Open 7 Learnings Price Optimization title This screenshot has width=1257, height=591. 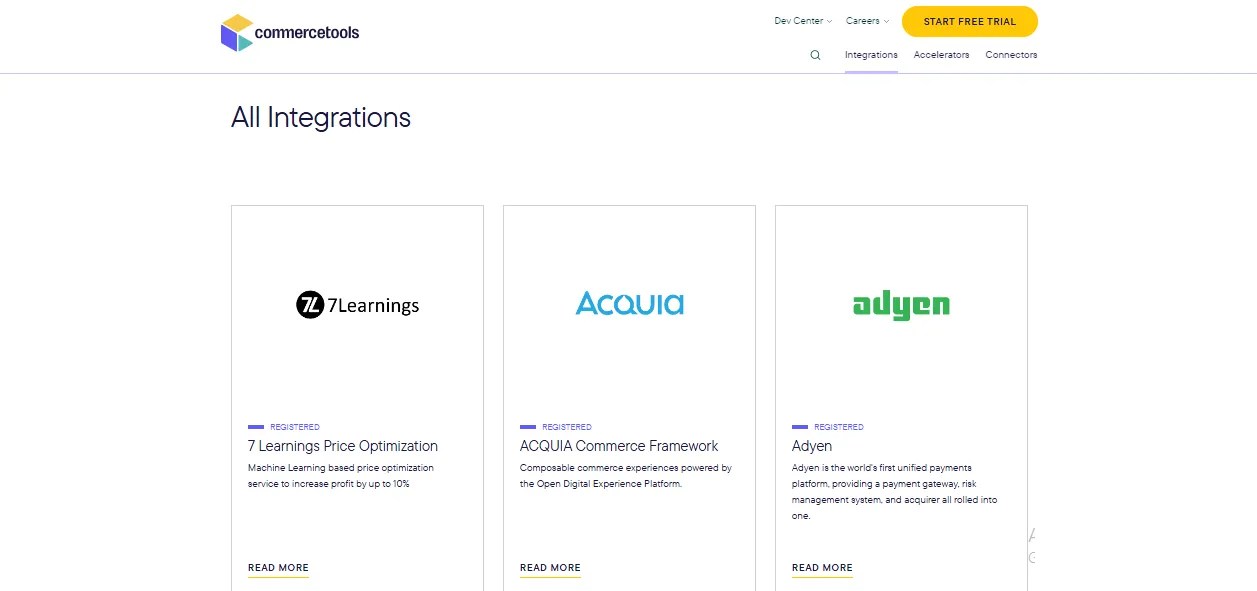click(x=343, y=446)
